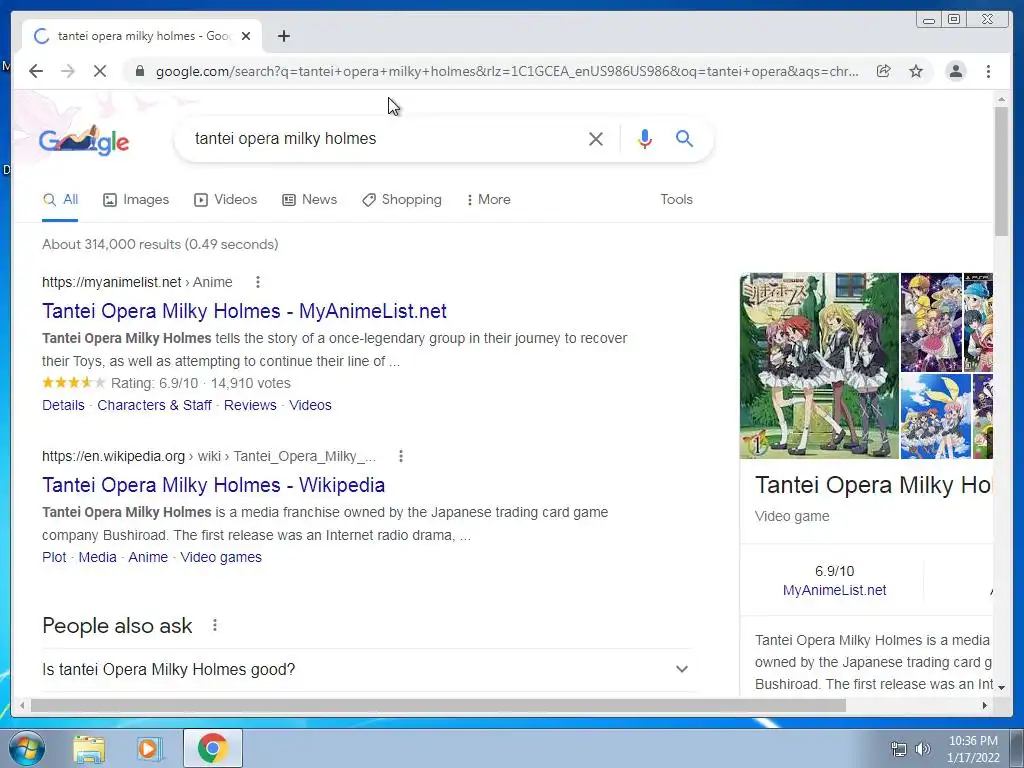Open the options dots beside the Wikipedia result

point(401,456)
